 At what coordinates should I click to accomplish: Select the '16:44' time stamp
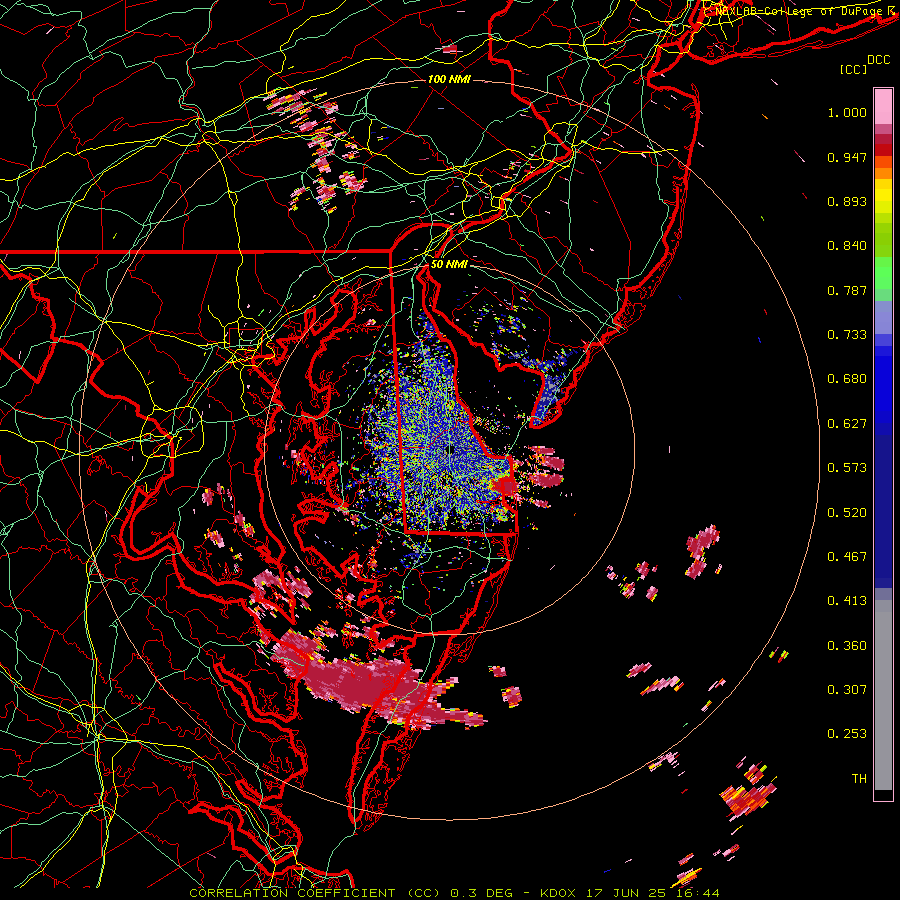point(697,893)
